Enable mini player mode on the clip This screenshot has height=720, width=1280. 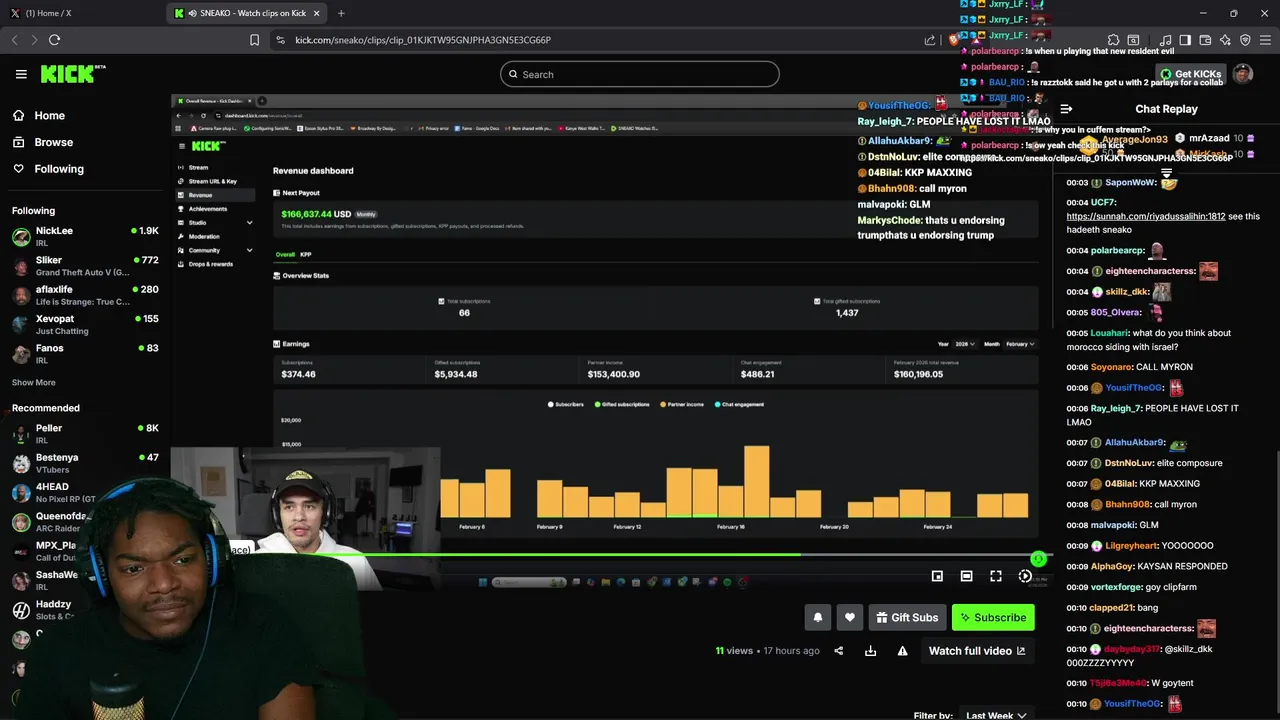point(937,576)
